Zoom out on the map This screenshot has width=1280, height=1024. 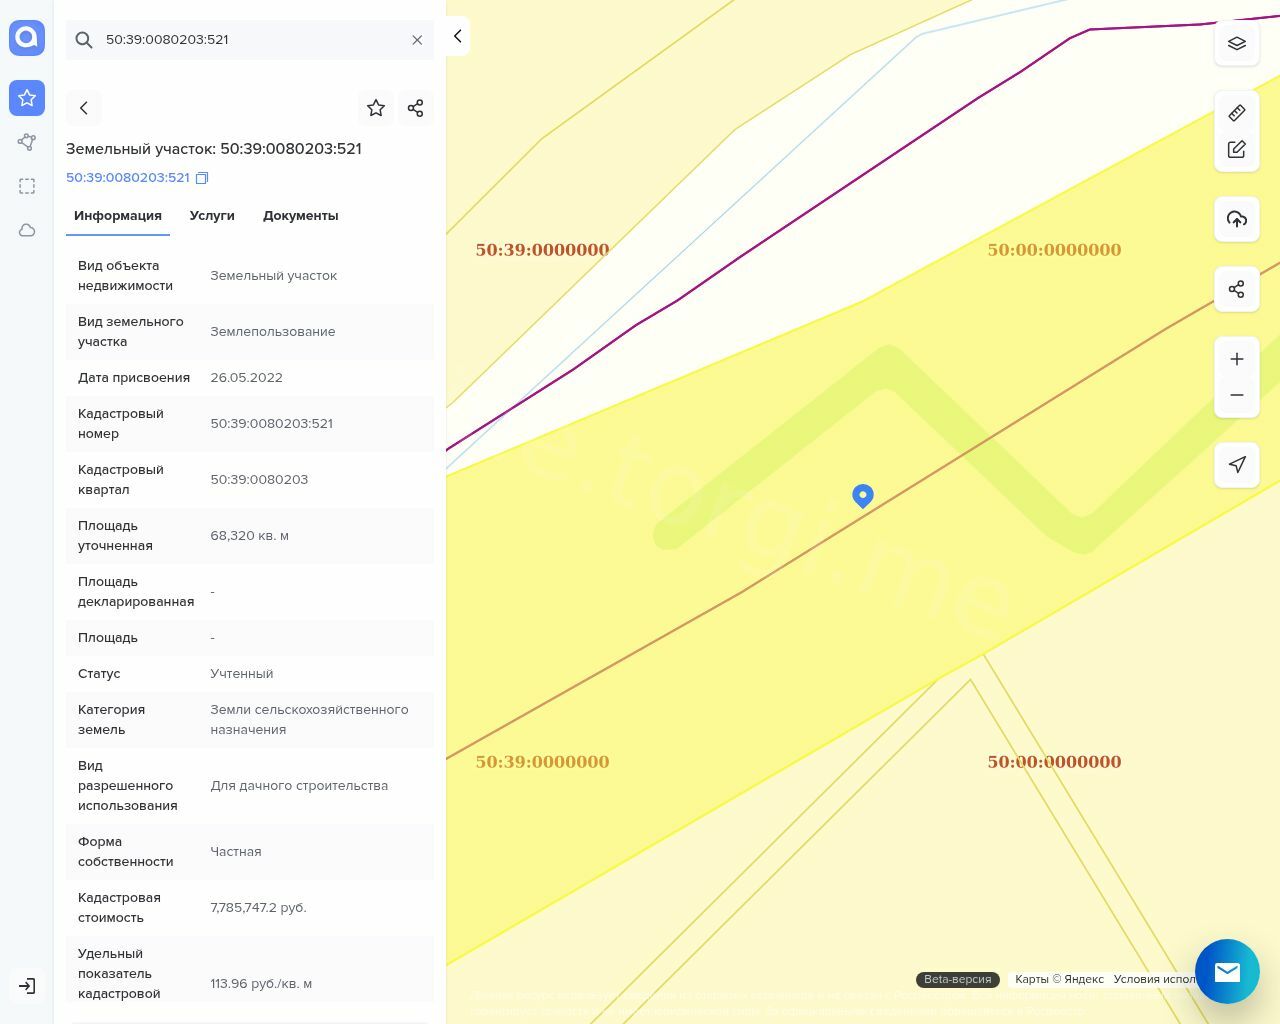pos(1236,395)
